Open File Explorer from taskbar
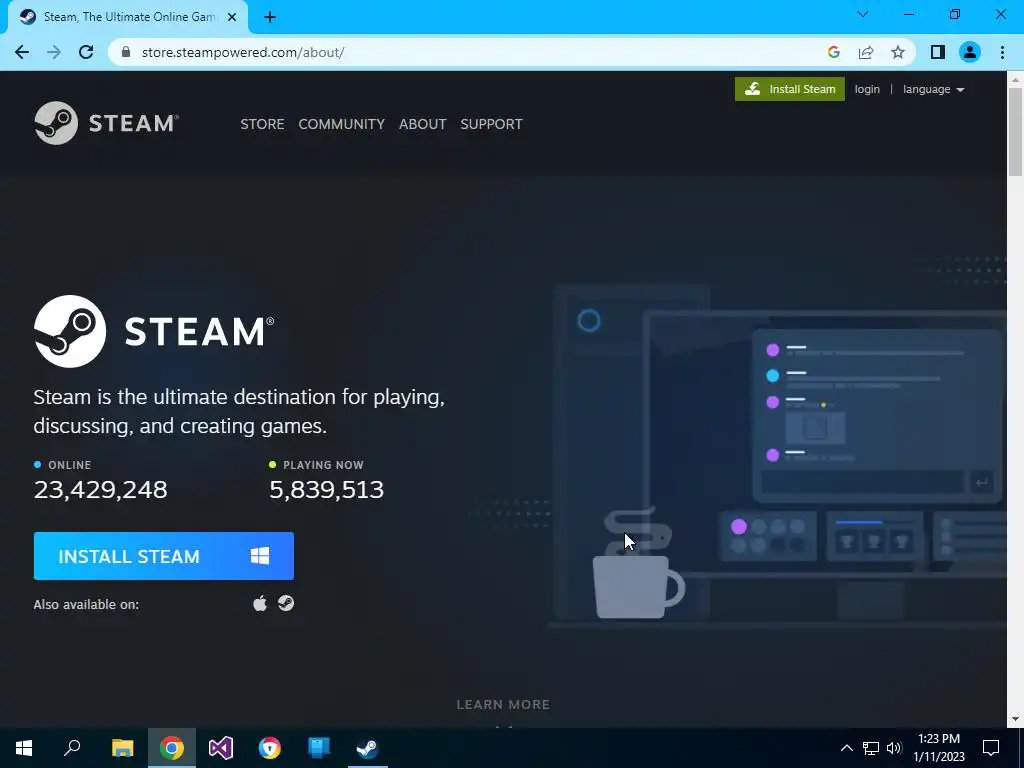 (x=122, y=748)
